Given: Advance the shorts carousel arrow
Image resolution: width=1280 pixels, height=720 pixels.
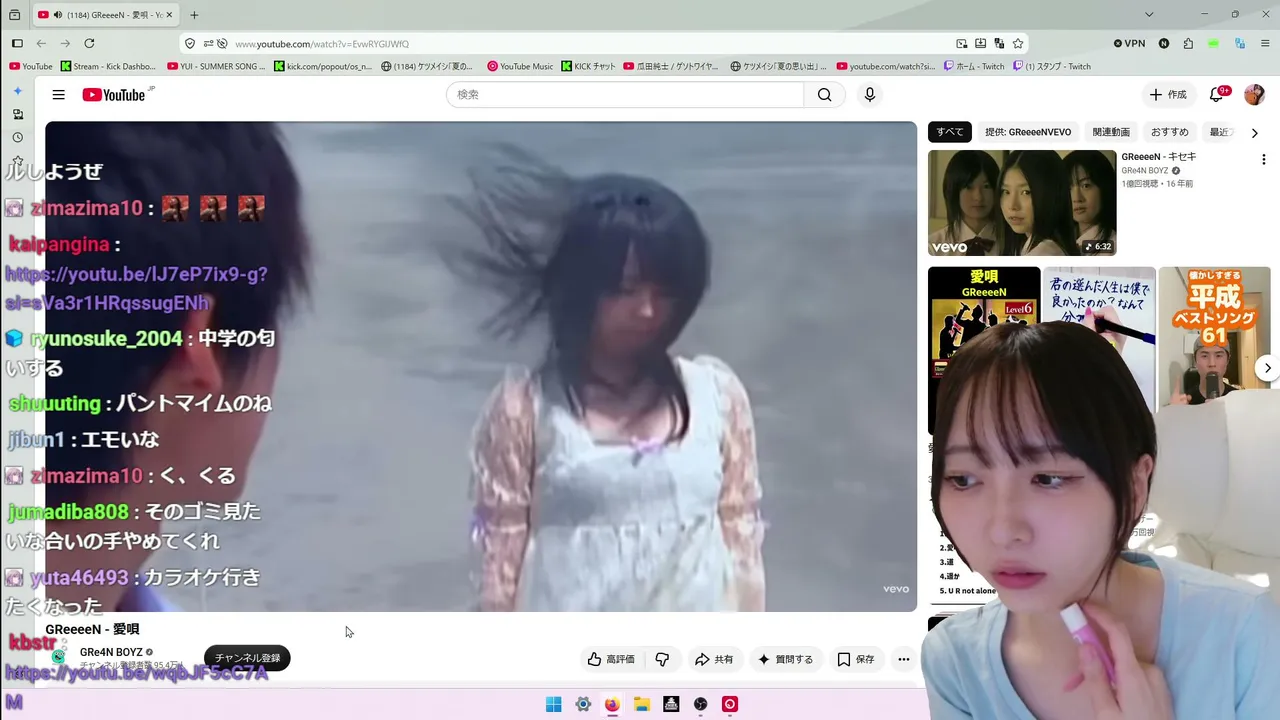Looking at the screenshot, I should [1267, 368].
